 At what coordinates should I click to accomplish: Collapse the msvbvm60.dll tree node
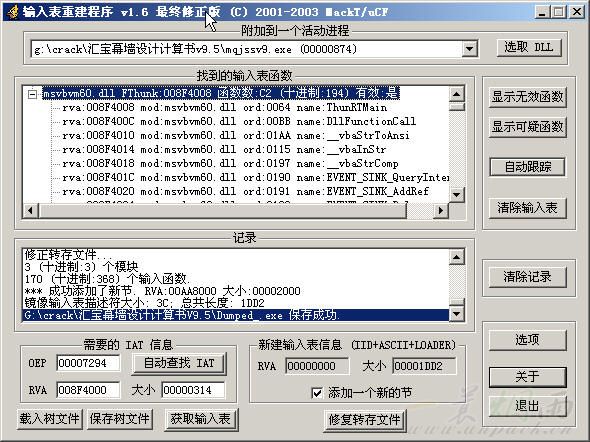(x=32, y=94)
